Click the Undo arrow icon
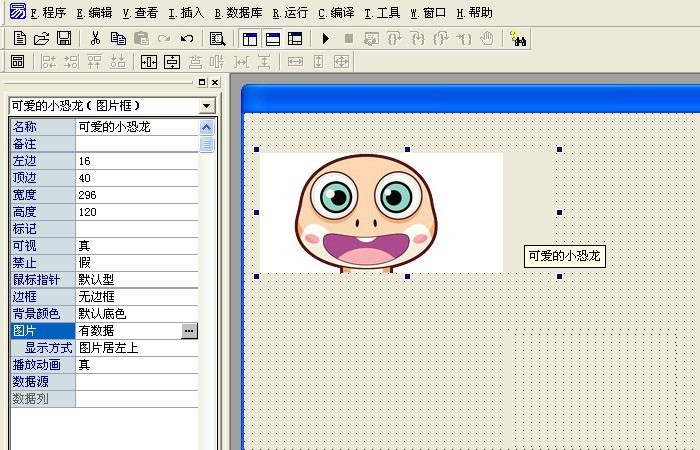 [186, 39]
